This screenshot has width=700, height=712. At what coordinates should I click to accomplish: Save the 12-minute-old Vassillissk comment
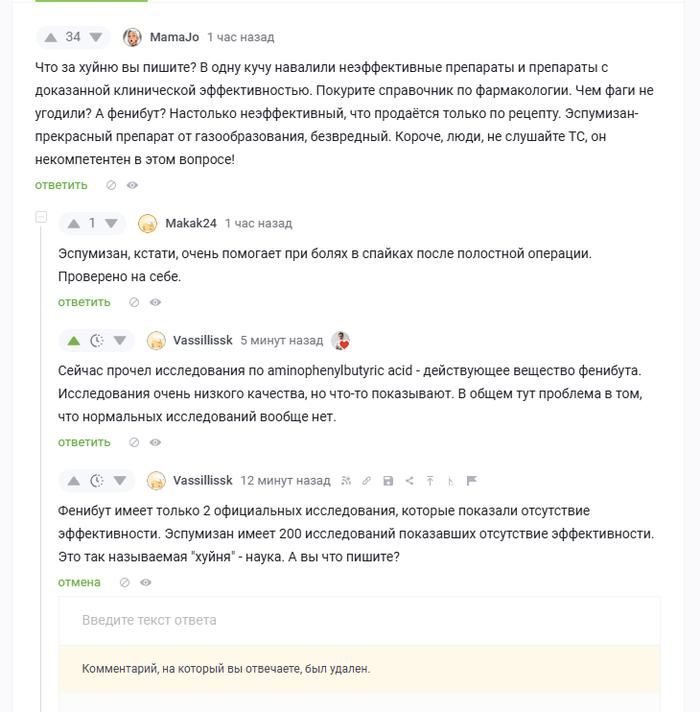pos(388,481)
